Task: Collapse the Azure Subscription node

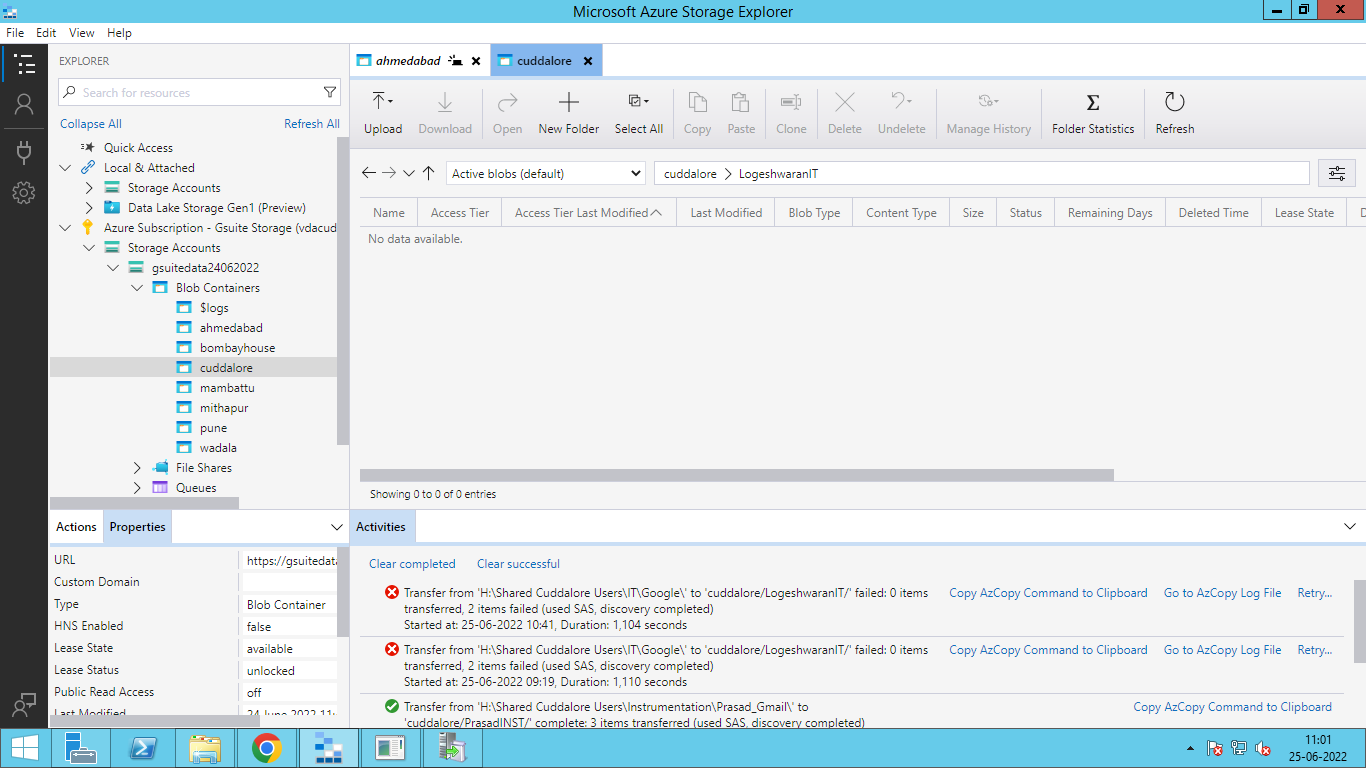Action: pyautogui.click(x=66, y=228)
